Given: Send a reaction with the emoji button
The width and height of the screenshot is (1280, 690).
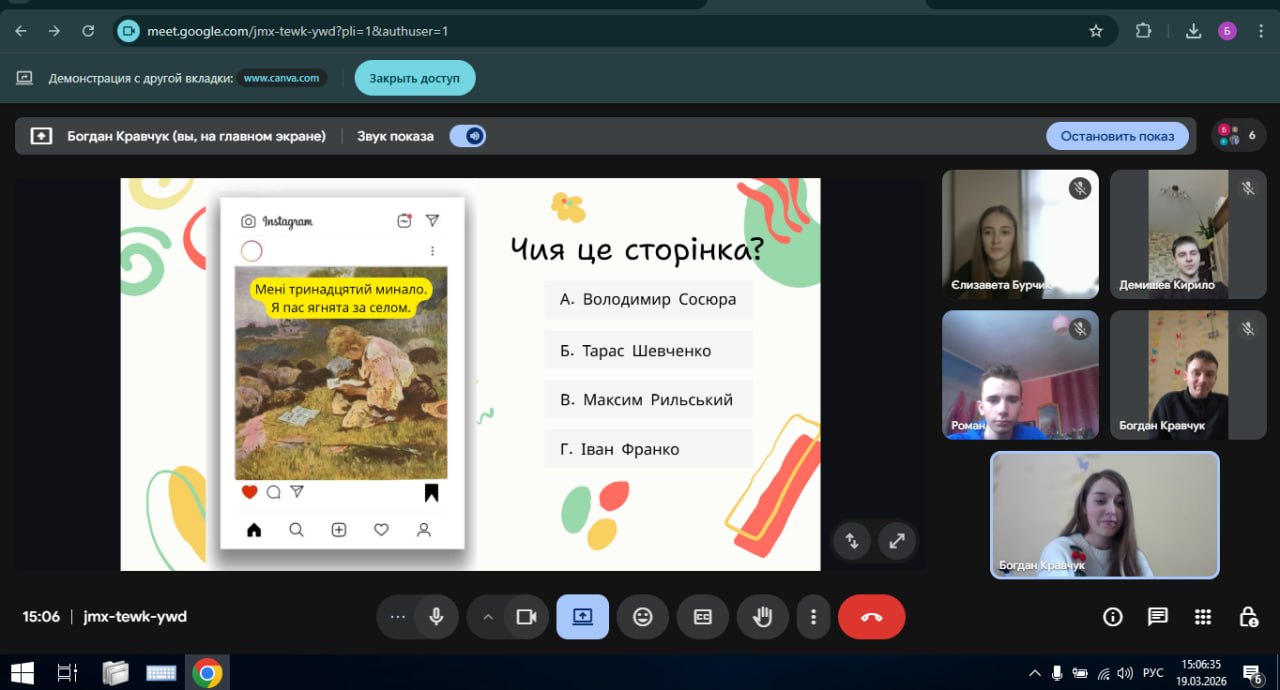Looking at the screenshot, I should [x=642, y=617].
